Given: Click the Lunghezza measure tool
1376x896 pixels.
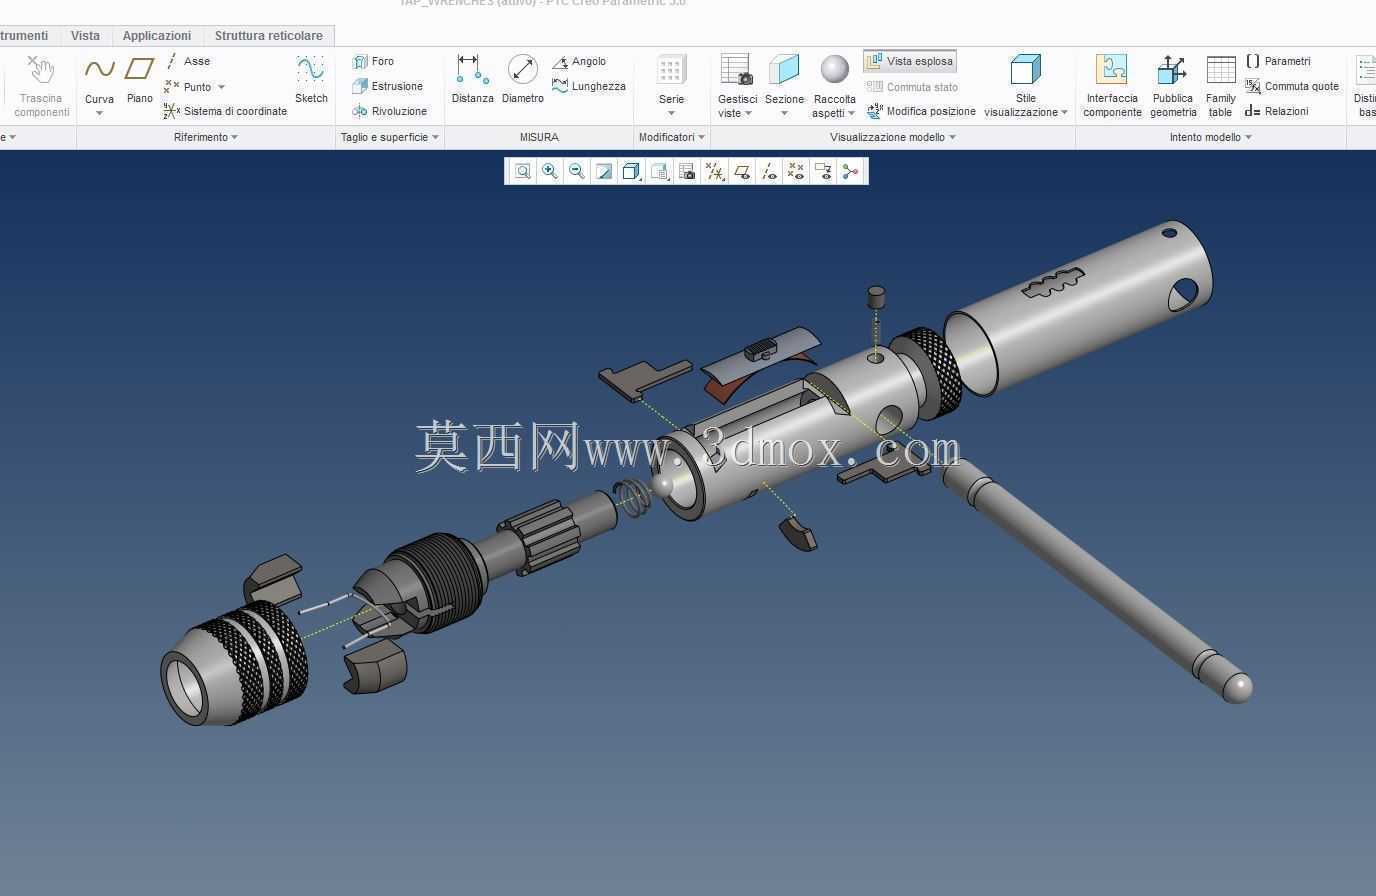Looking at the screenshot, I should 589,86.
